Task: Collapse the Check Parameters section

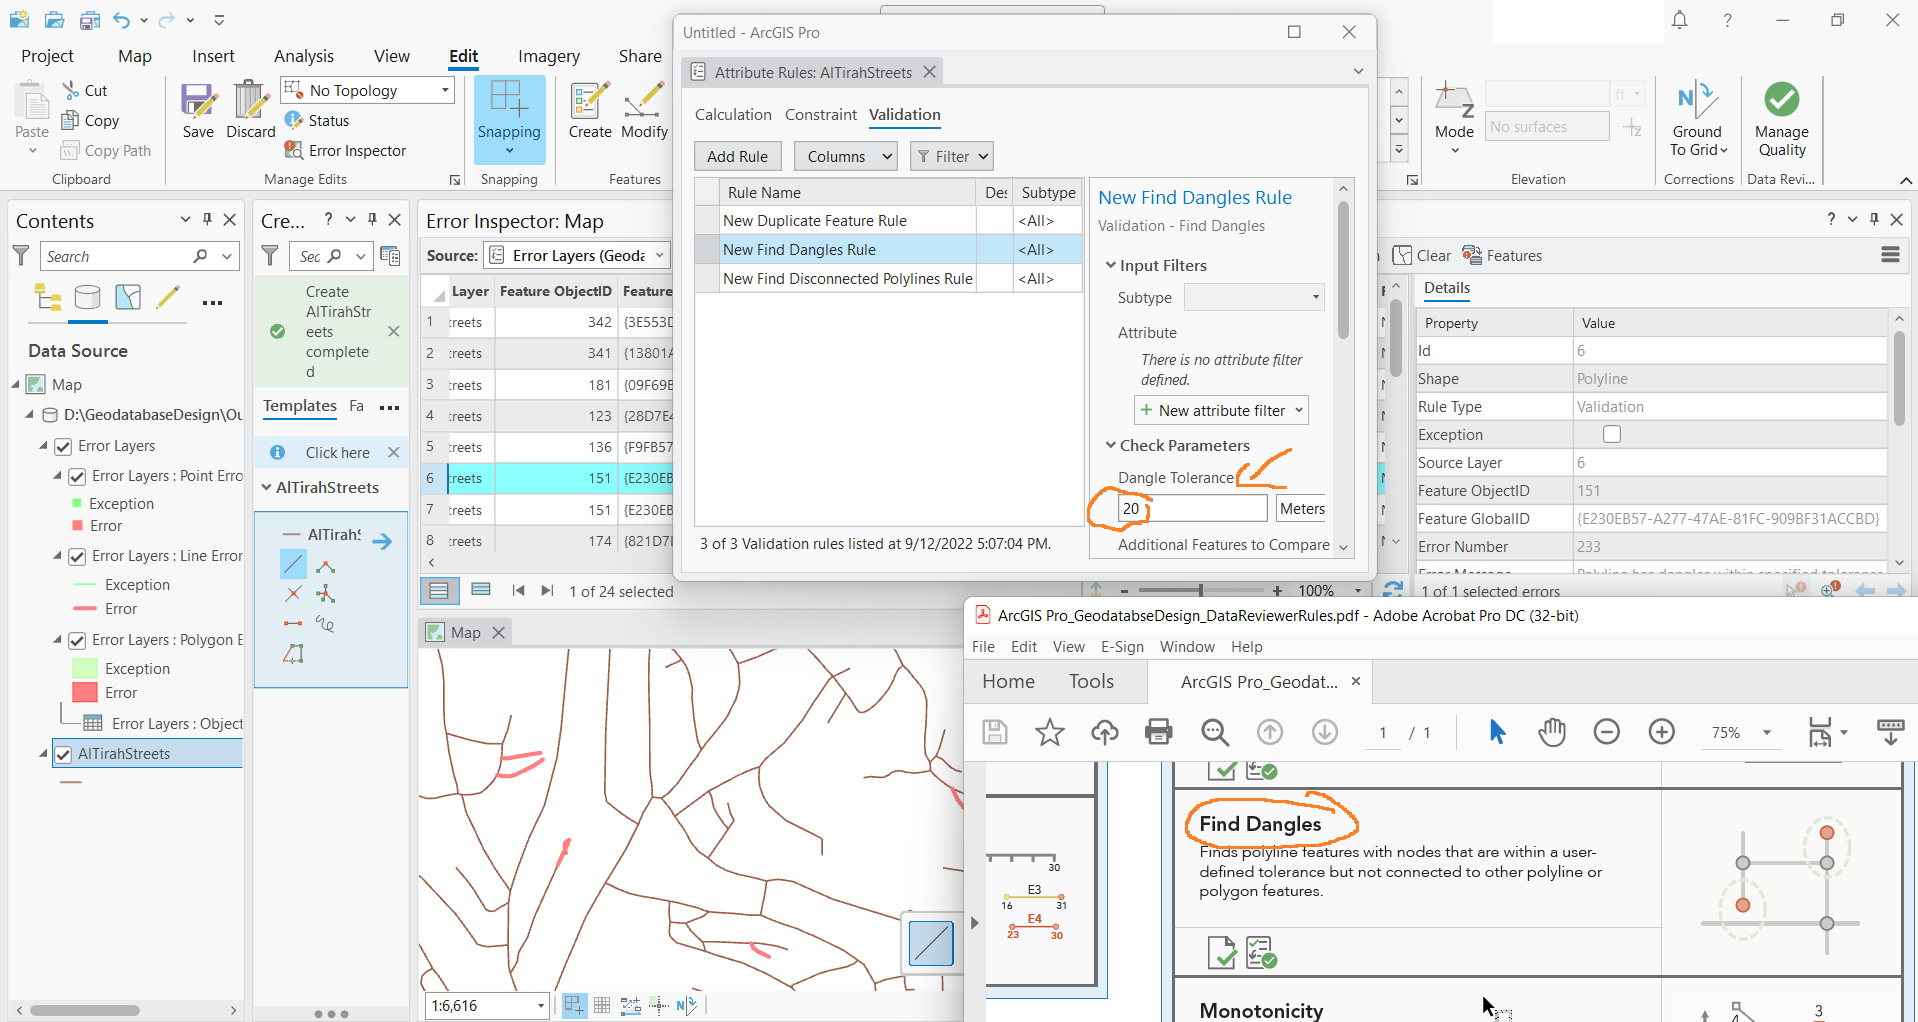Action: [x=1111, y=445]
